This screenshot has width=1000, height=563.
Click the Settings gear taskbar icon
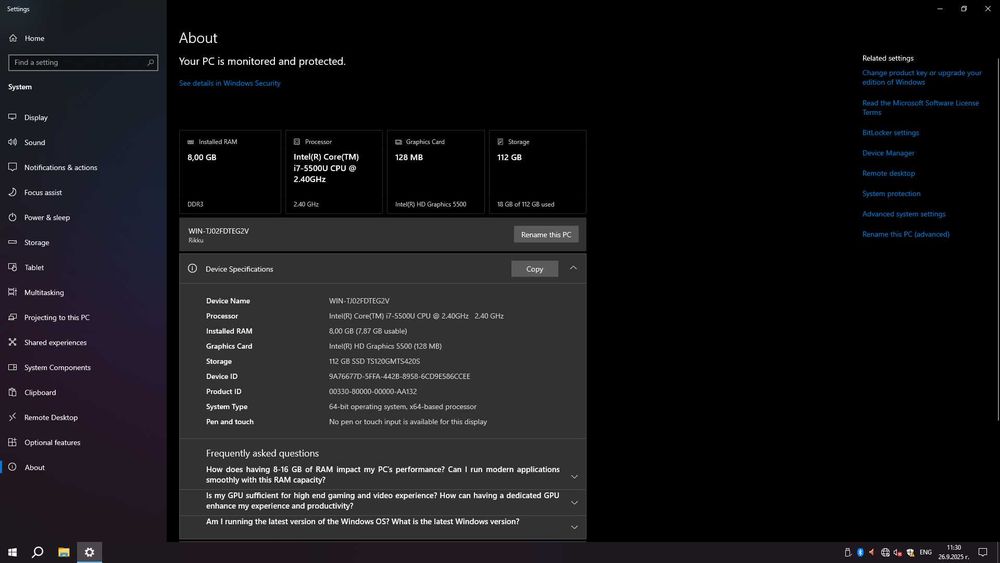(89, 552)
